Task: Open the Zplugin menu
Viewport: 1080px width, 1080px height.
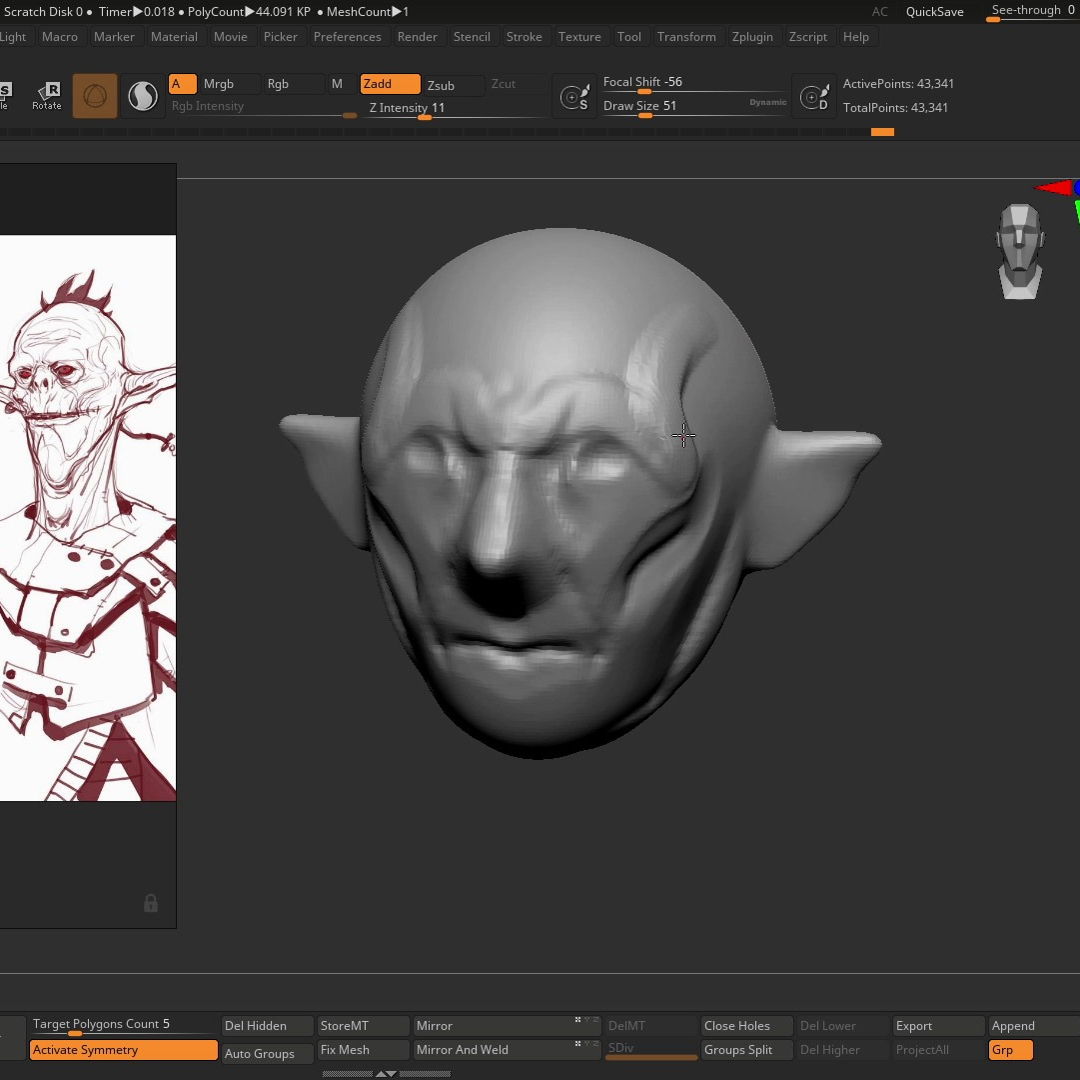Action: tap(752, 36)
